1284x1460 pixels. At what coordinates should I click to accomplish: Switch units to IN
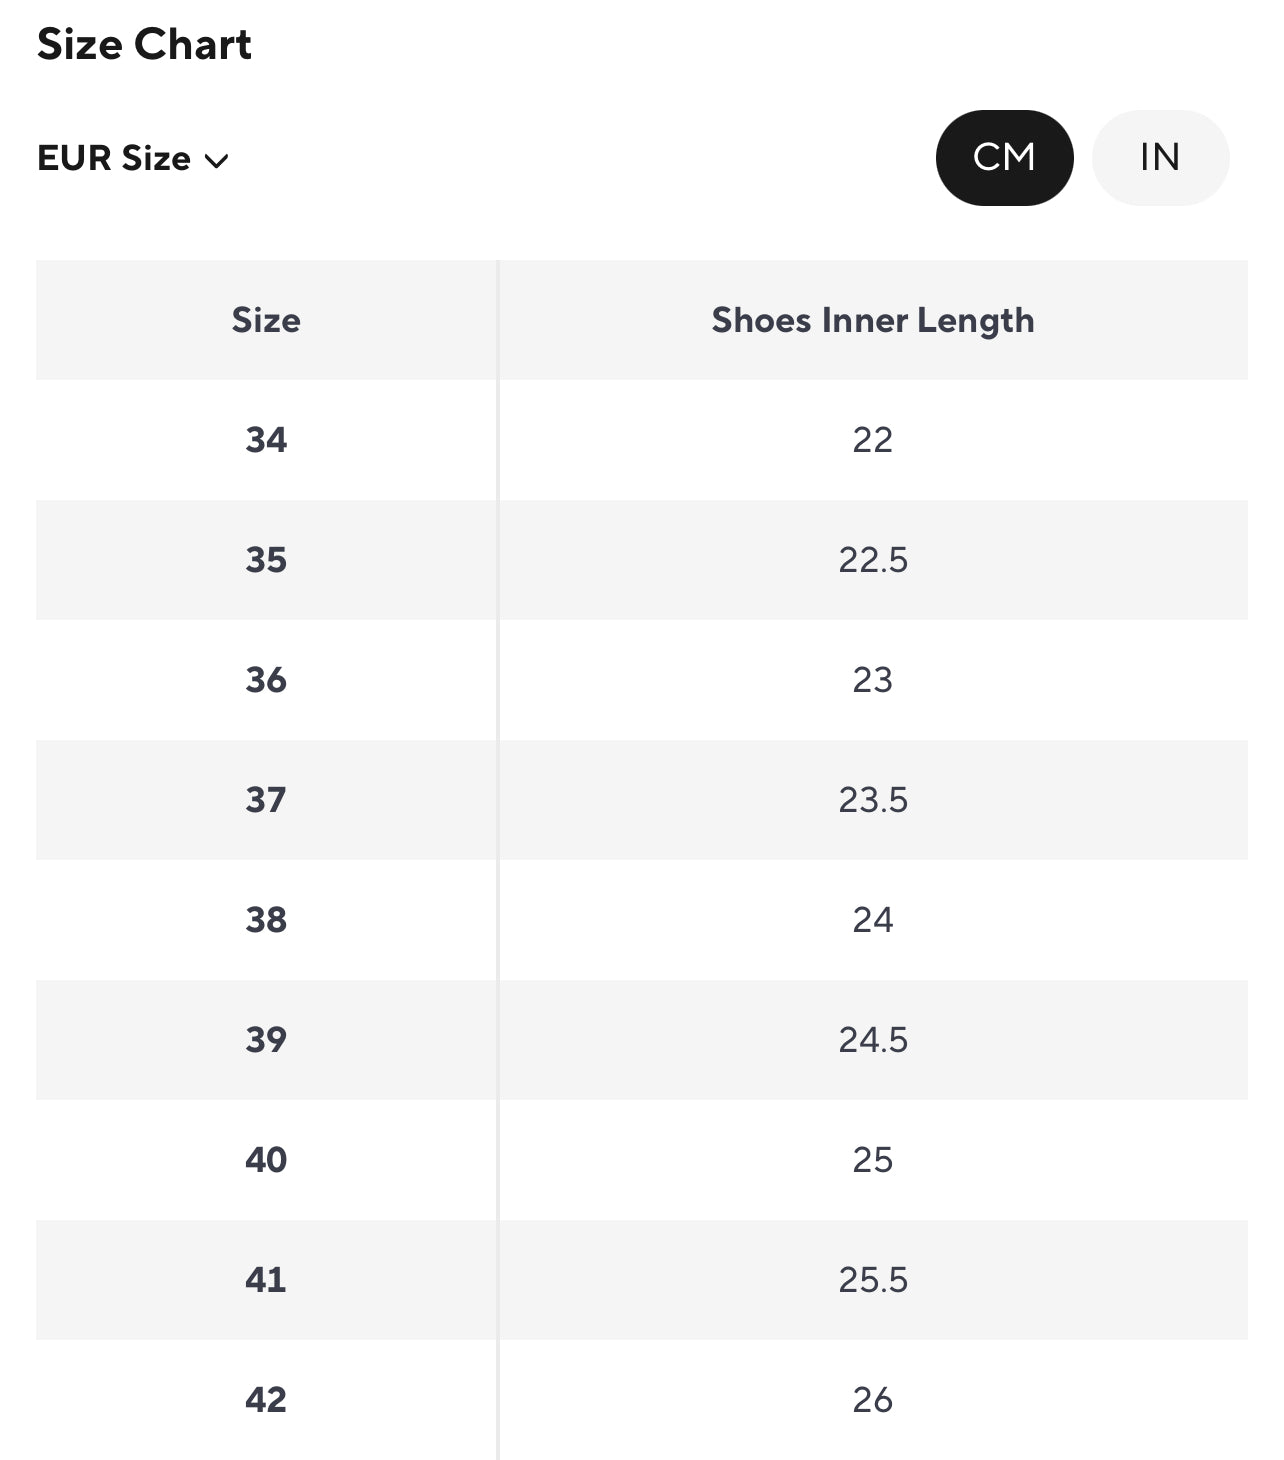click(x=1160, y=158)
